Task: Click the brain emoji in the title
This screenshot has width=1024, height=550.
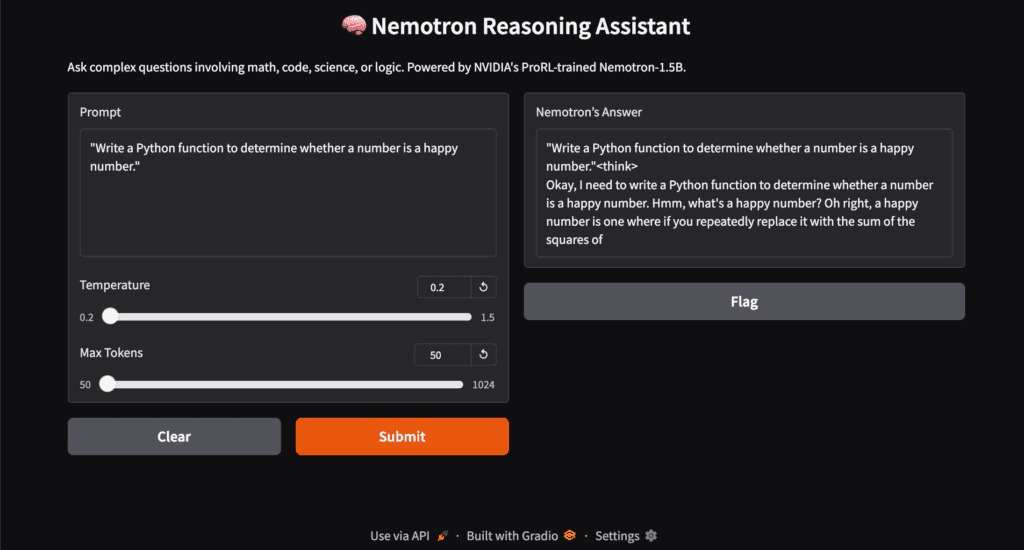Action: 354,26
